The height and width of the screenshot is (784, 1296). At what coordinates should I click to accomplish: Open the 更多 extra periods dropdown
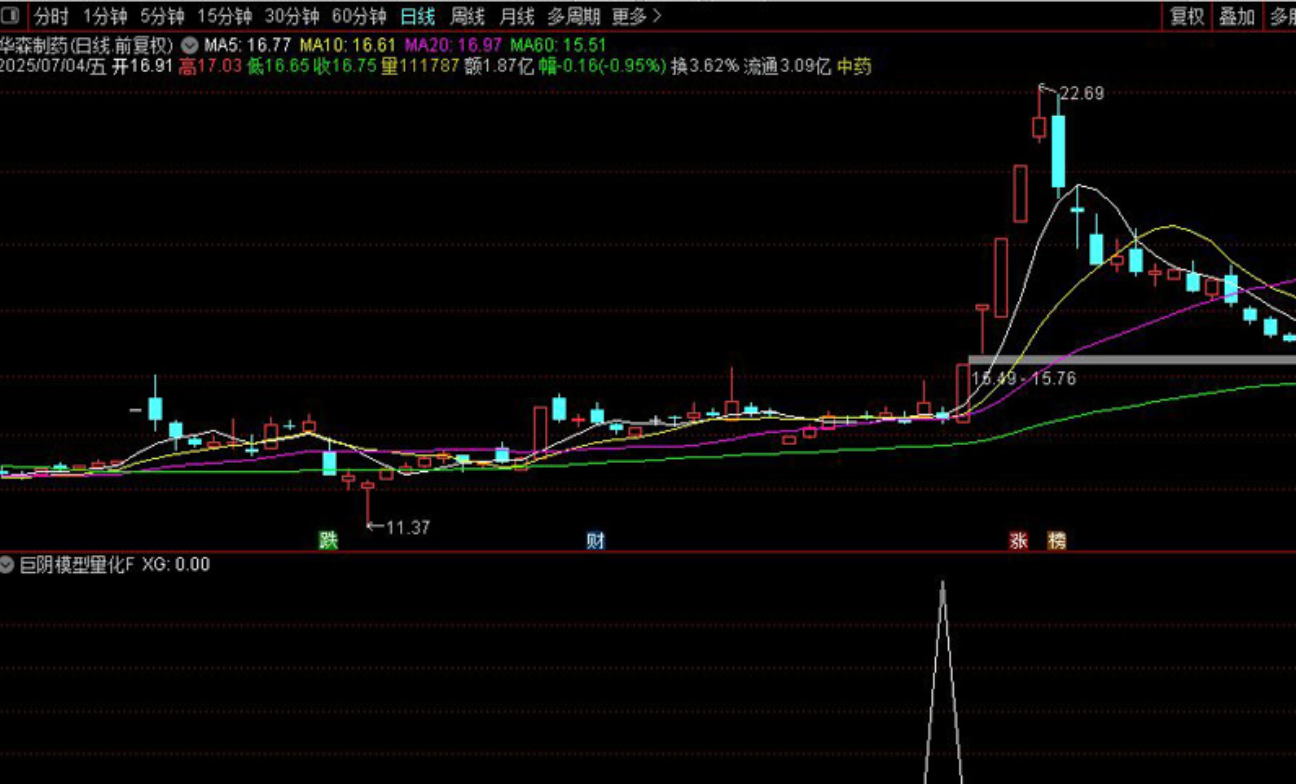[630, 16]
